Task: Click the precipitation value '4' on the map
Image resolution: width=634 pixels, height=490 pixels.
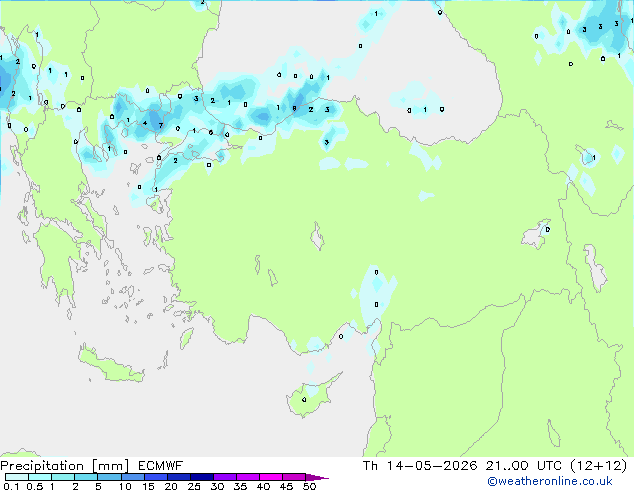Action: tap(144, 123)
